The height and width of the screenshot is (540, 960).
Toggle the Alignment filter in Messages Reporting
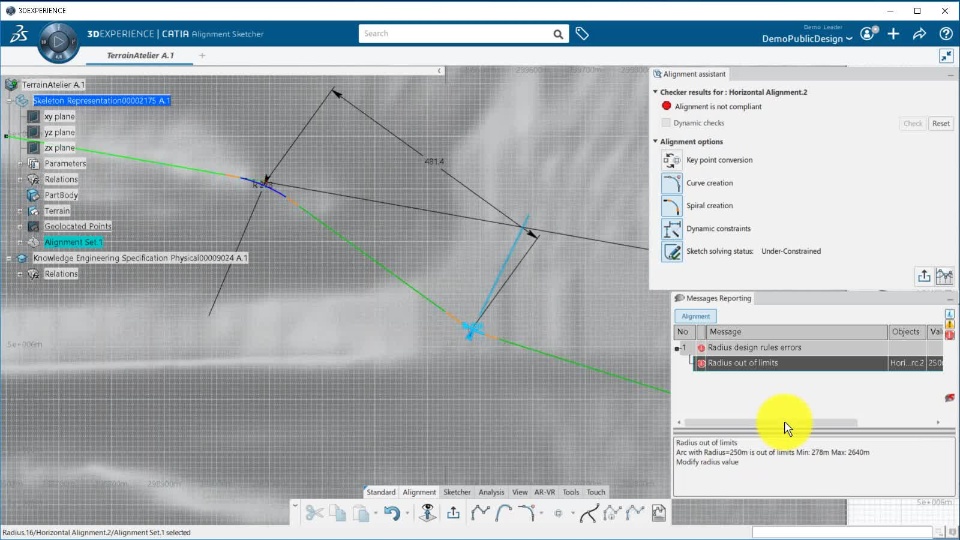pos(696,317)
